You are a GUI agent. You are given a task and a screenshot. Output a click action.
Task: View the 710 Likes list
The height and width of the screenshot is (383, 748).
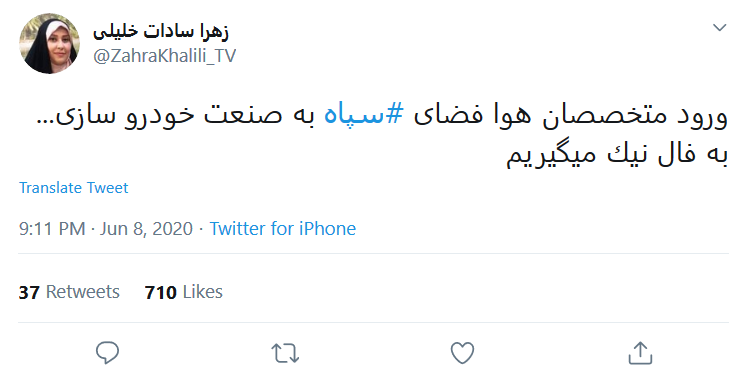tap(184, 292)
